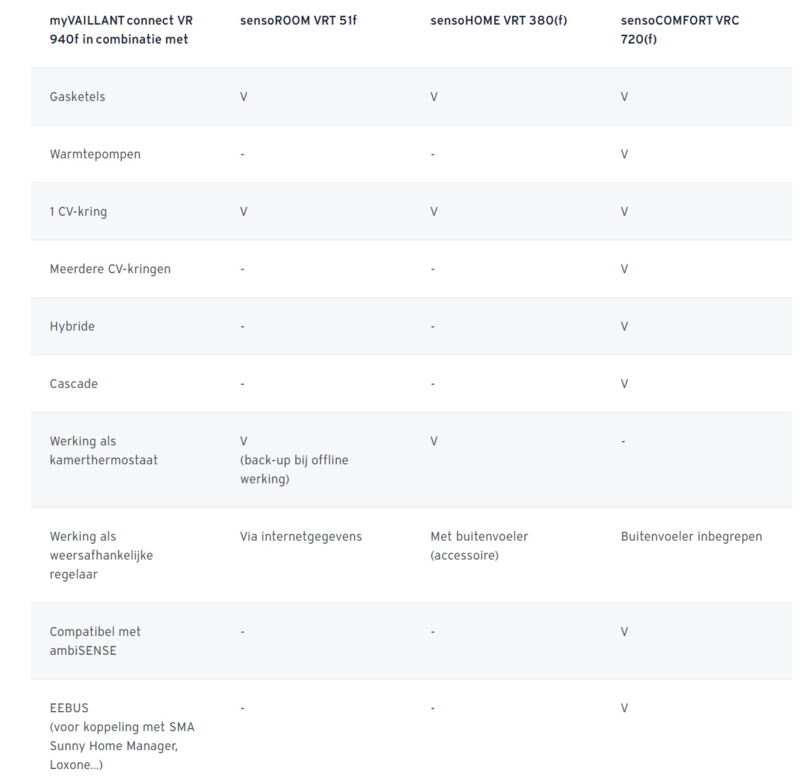Select the Warmtepompen row label
This screenshot has height=781, width=800.
[x=95, y=154]
